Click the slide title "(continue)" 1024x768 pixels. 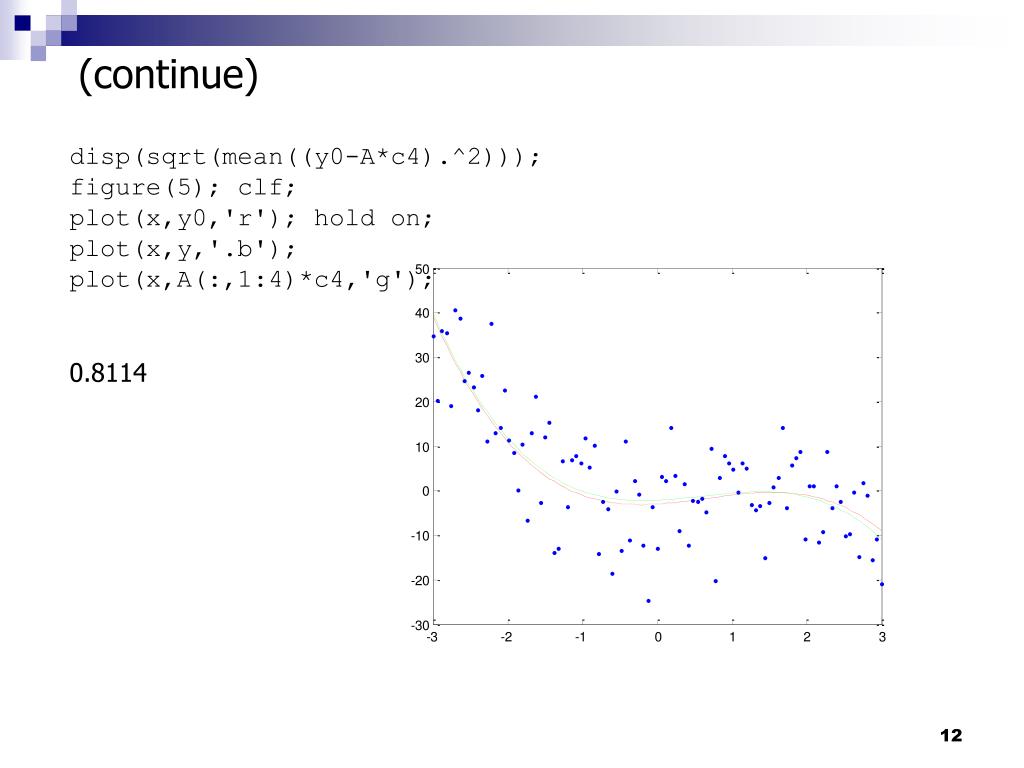click(168, 74)
